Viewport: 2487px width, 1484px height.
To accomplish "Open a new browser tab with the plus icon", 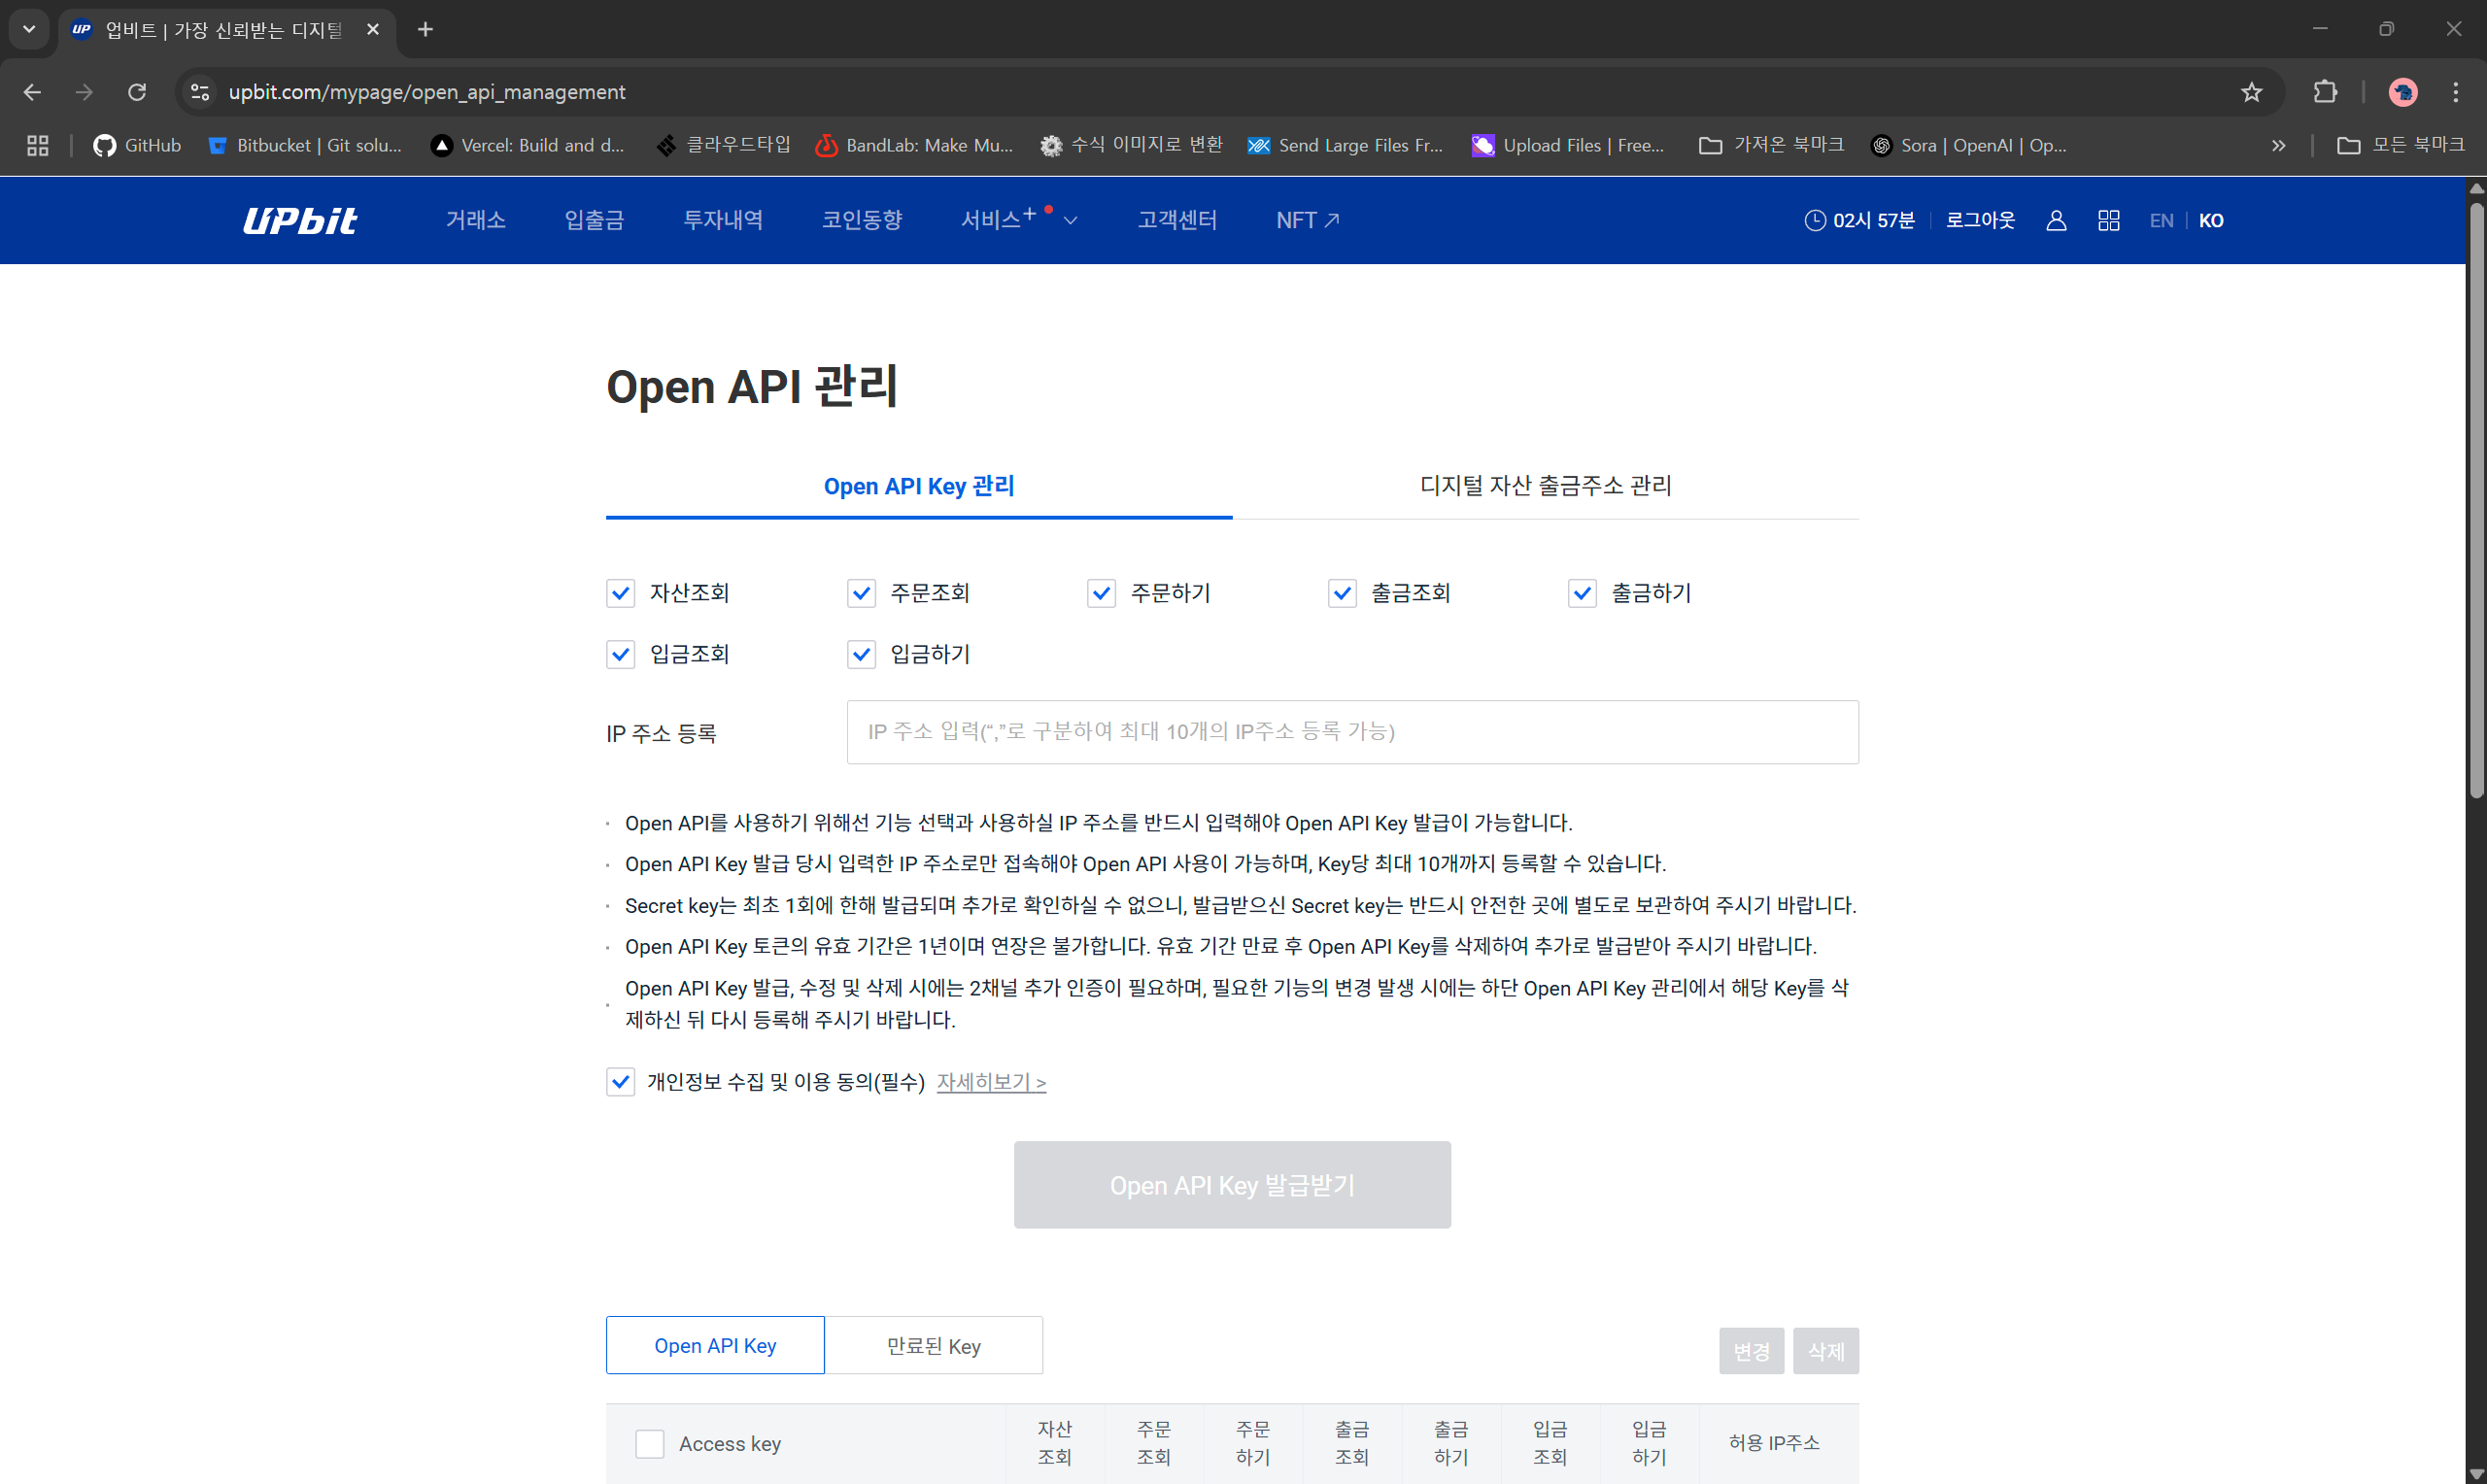I will [425, 30].
